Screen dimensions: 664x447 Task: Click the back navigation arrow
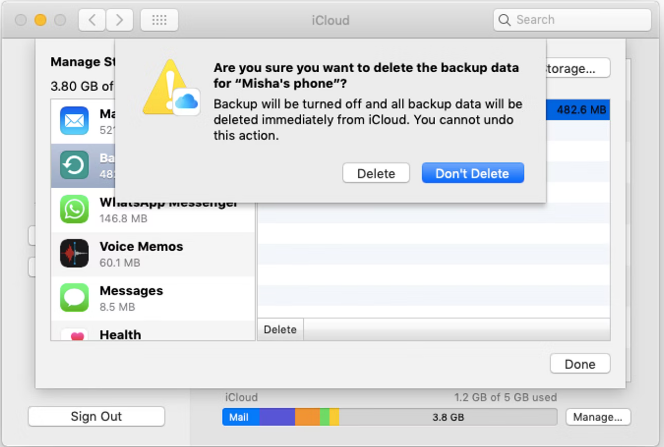[92, 20]
